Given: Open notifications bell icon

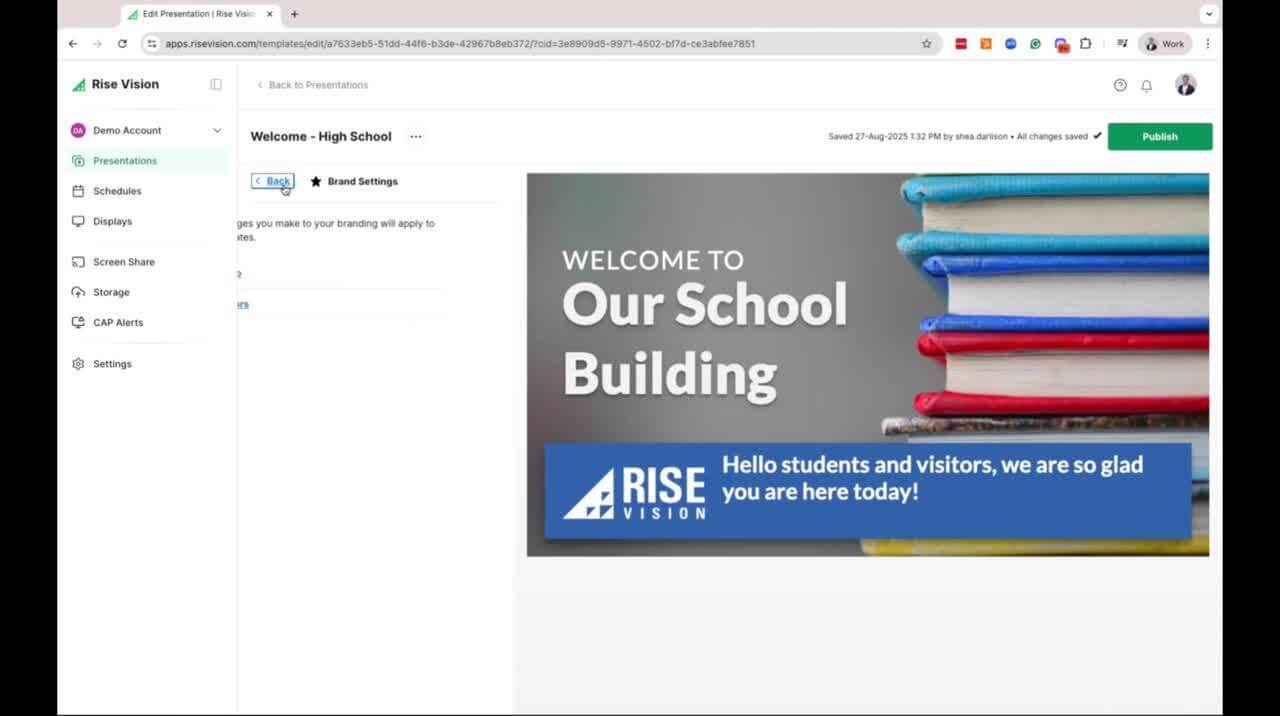Looking at the screenshot, I should tap(1147, 86).
